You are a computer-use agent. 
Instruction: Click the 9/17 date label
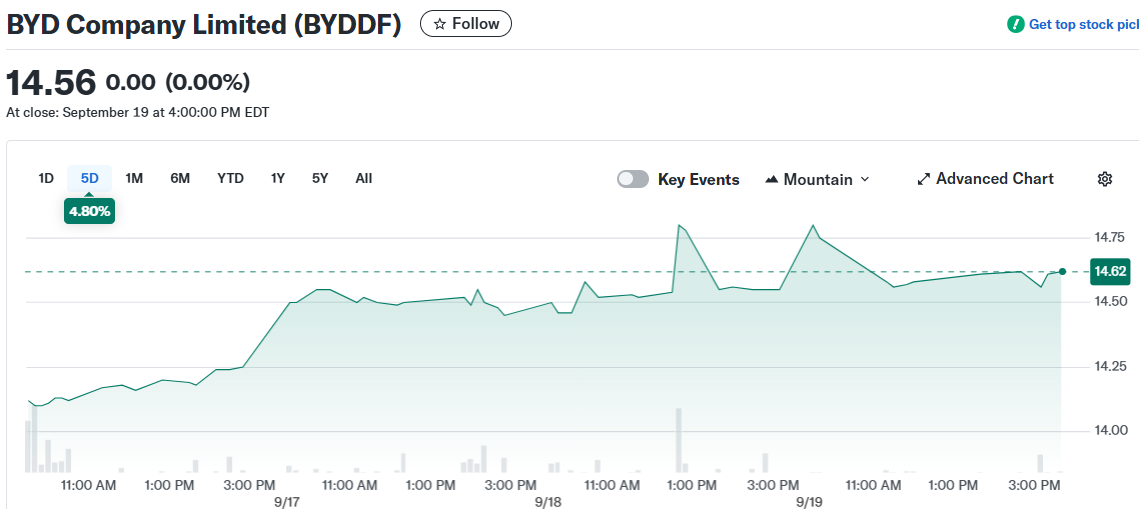click(287, 502)
